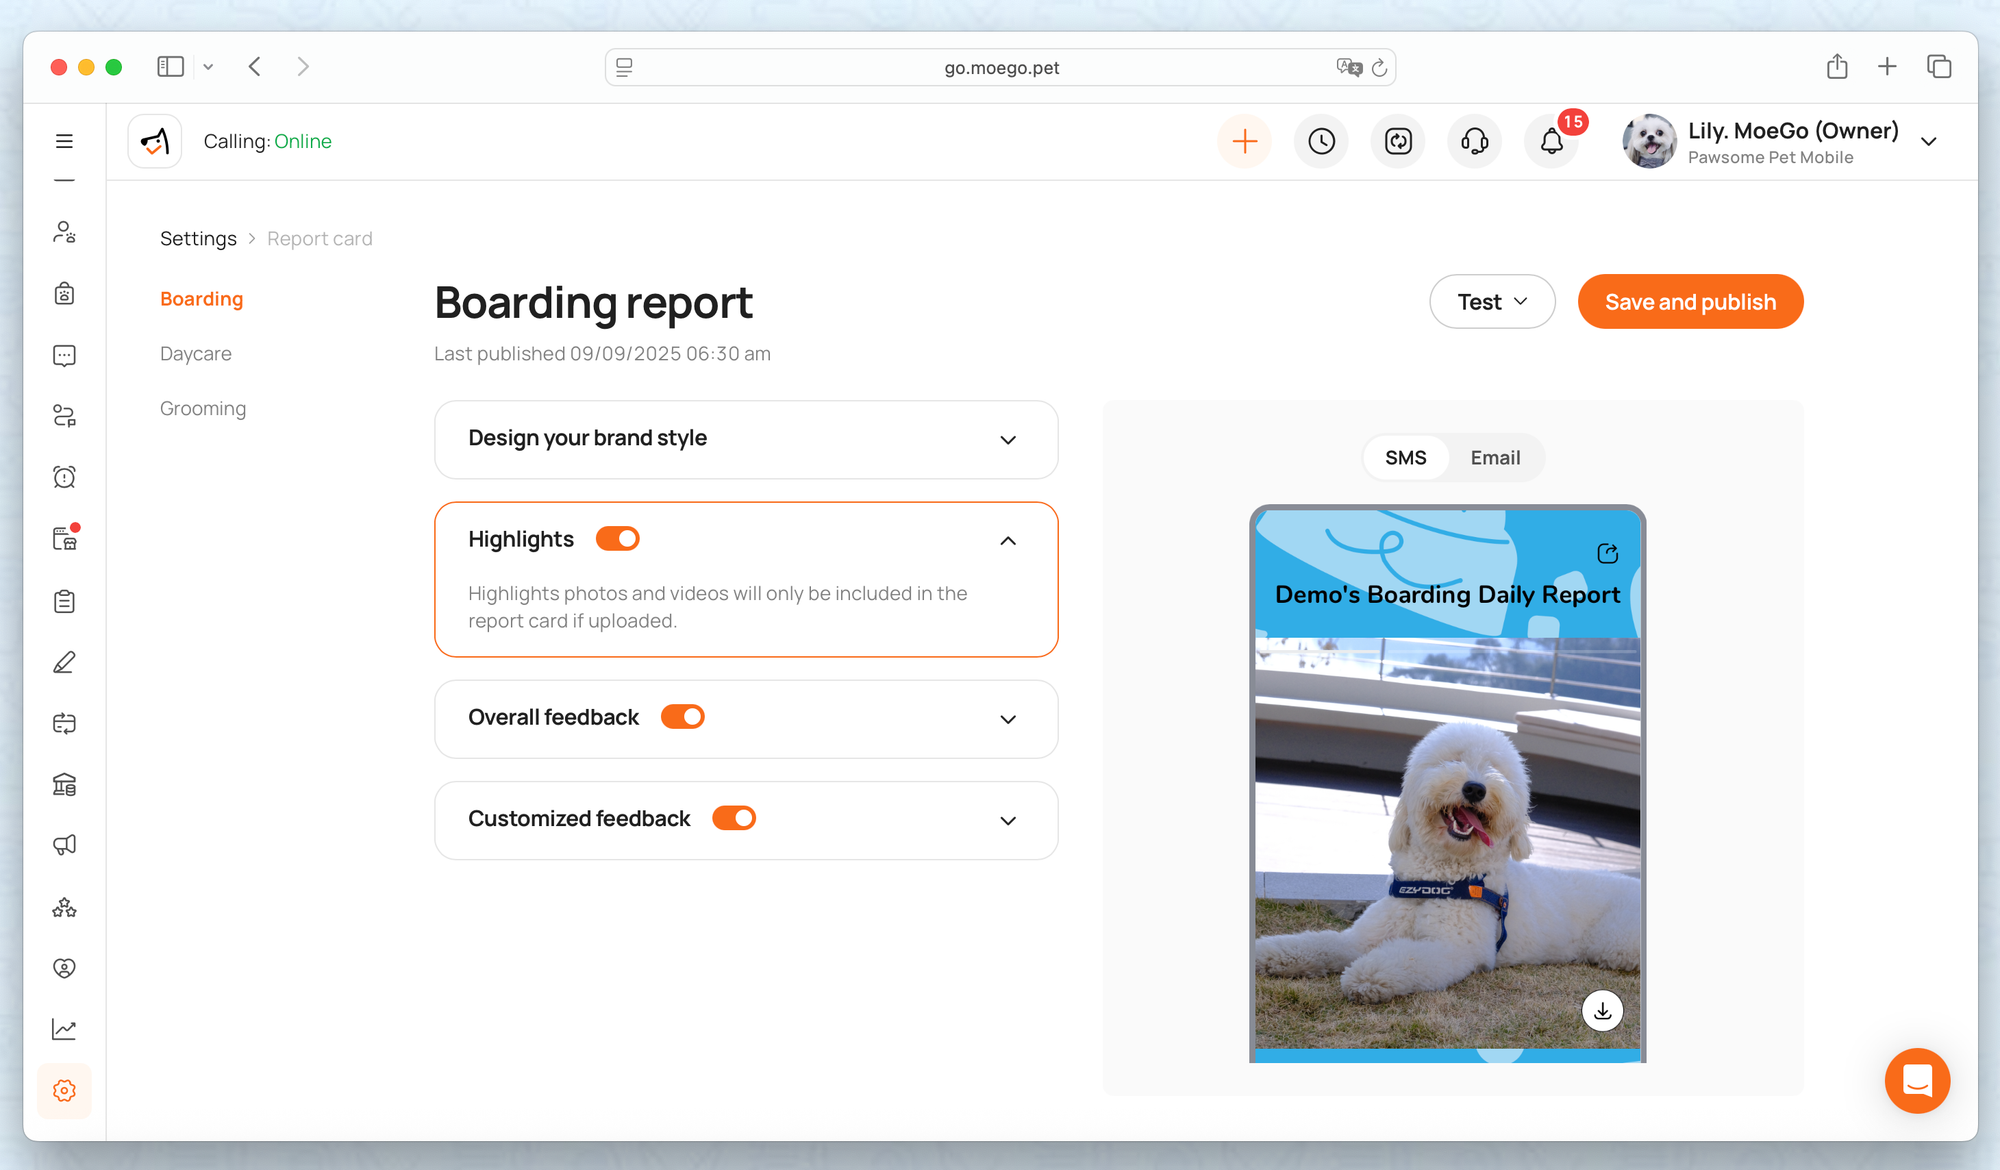This screenshot has height=1170, width=2000.
Task: Switch preview to Email tab
Action: (1495, 458)
